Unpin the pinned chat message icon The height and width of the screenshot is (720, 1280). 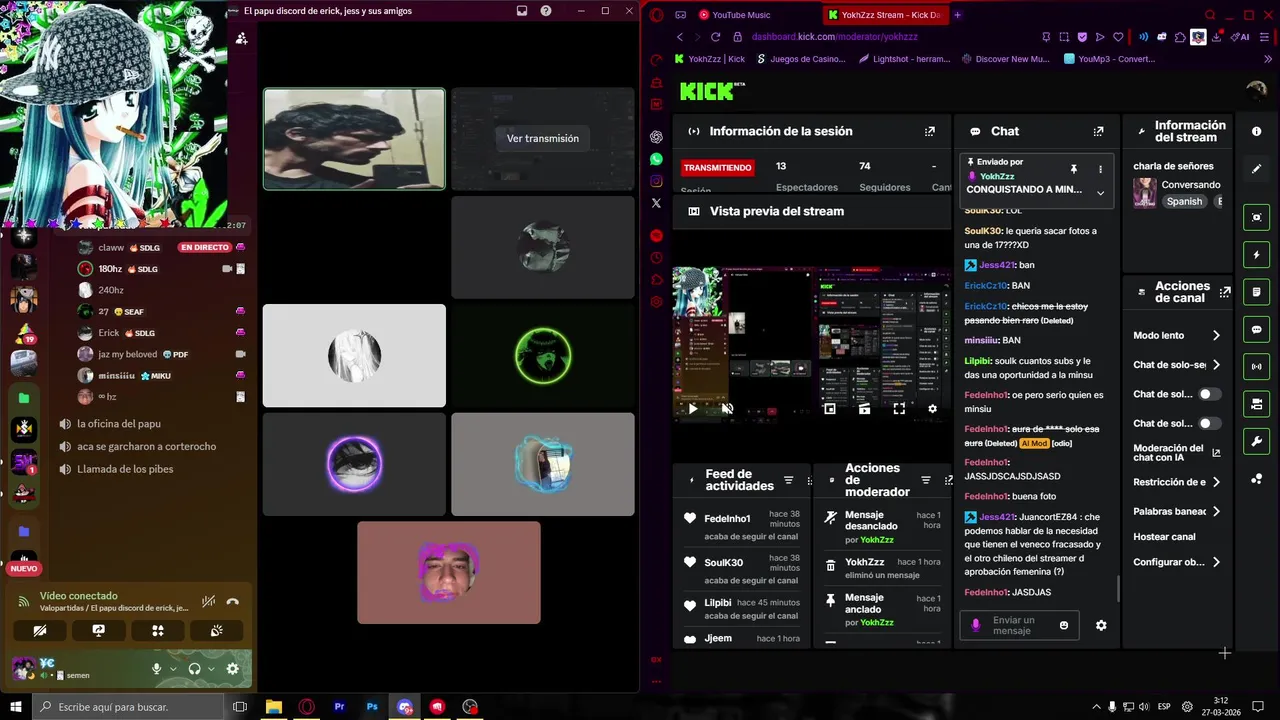click(x=1074, y=169)
